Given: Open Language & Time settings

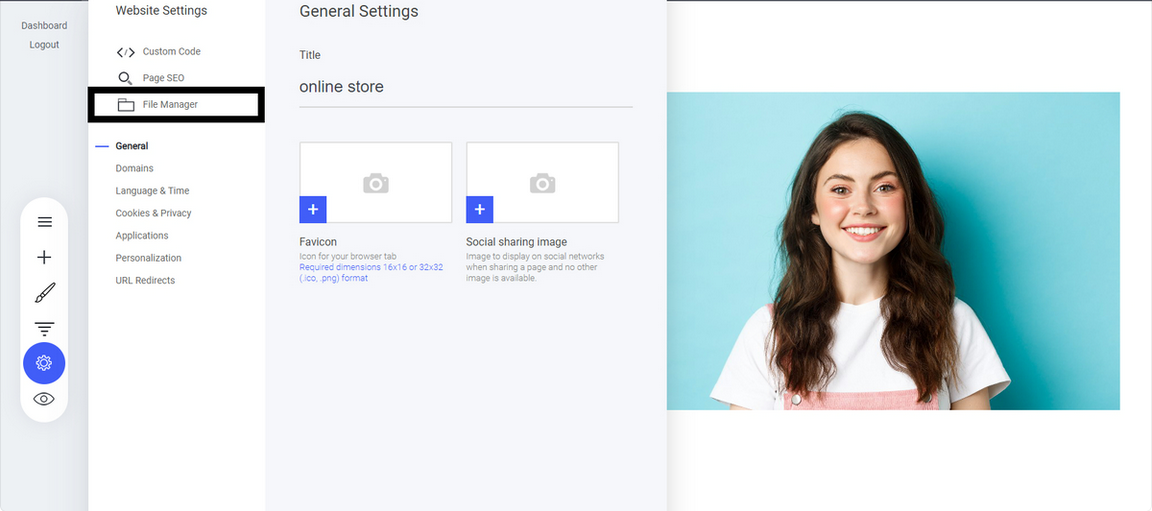Looking at the screenshot, I should pos(152,191).
